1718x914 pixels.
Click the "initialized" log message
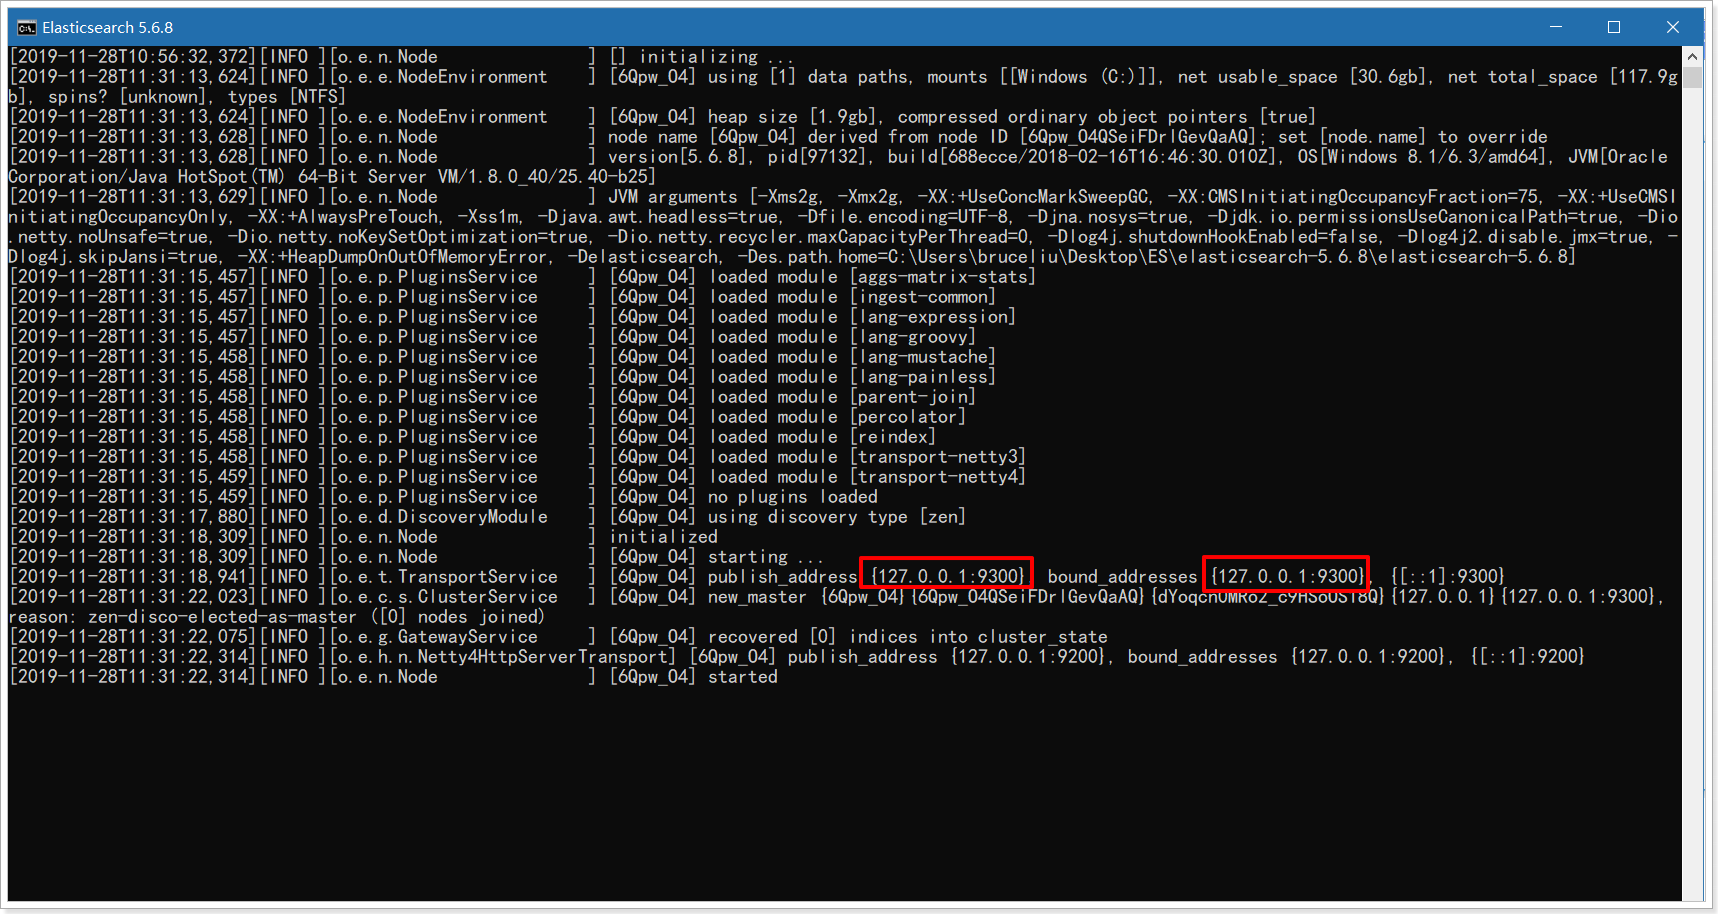664,537
